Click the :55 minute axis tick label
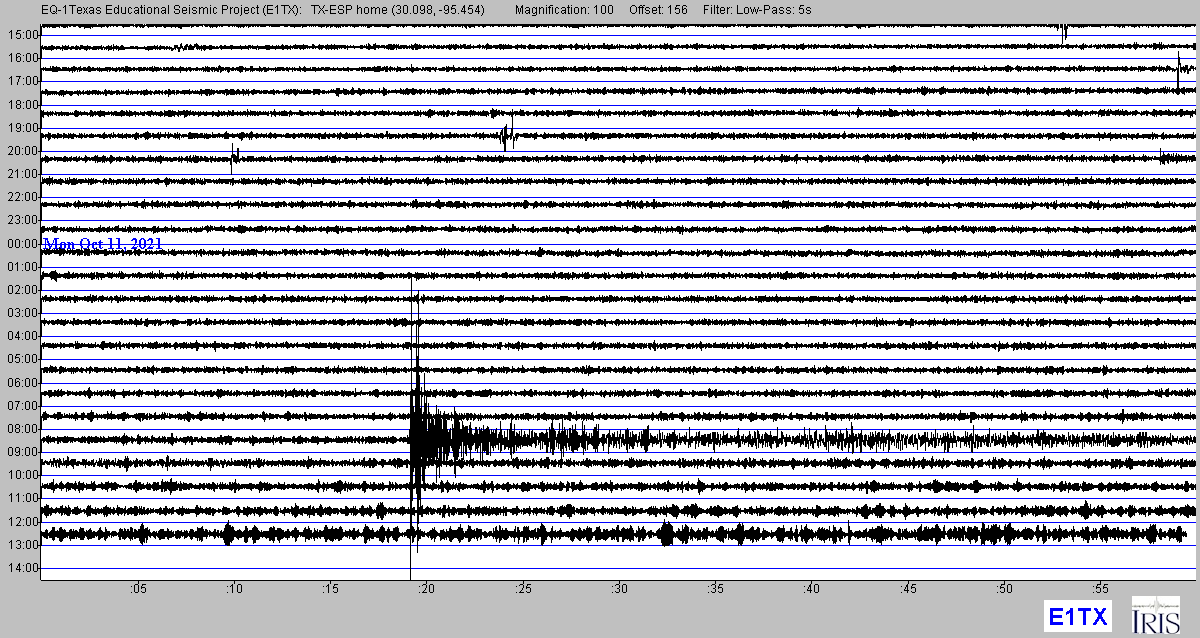 (x=1103, y=588)
